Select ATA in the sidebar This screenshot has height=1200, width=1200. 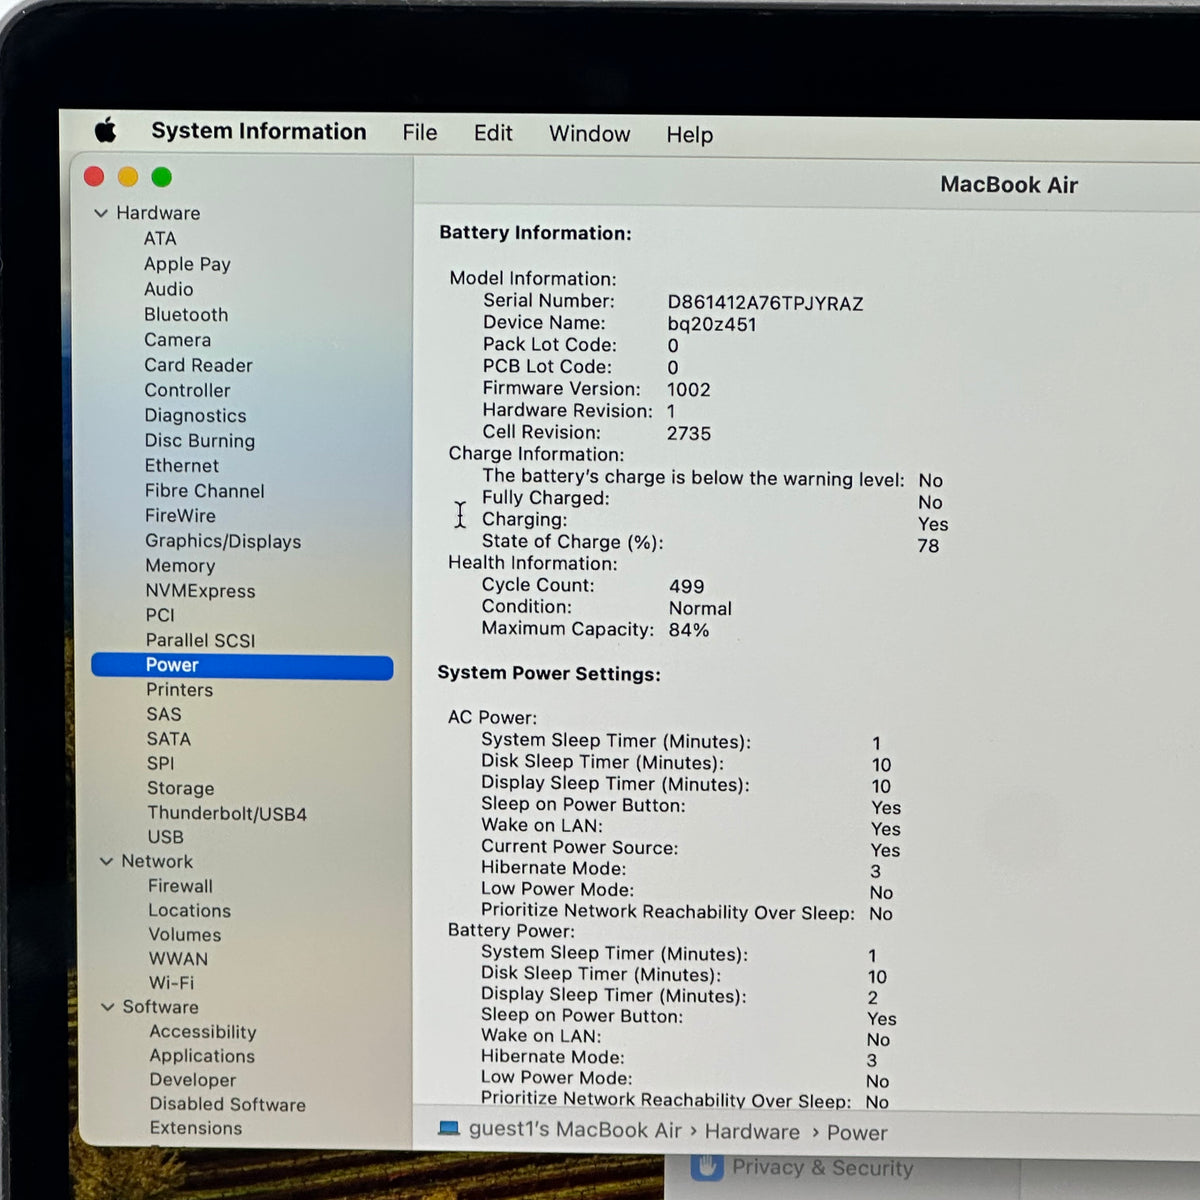pyautogui.click(x=160, y=238)
